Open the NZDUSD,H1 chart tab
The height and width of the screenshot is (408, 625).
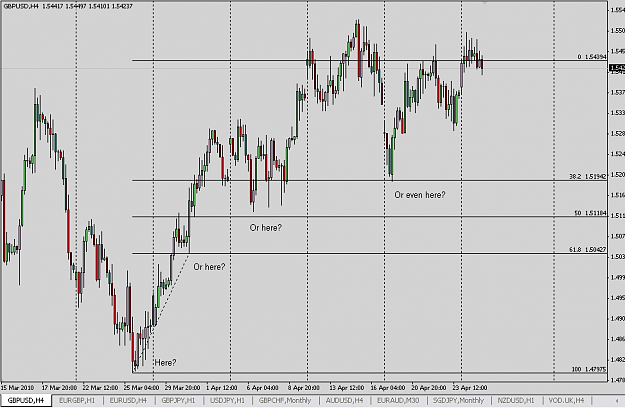516,400
